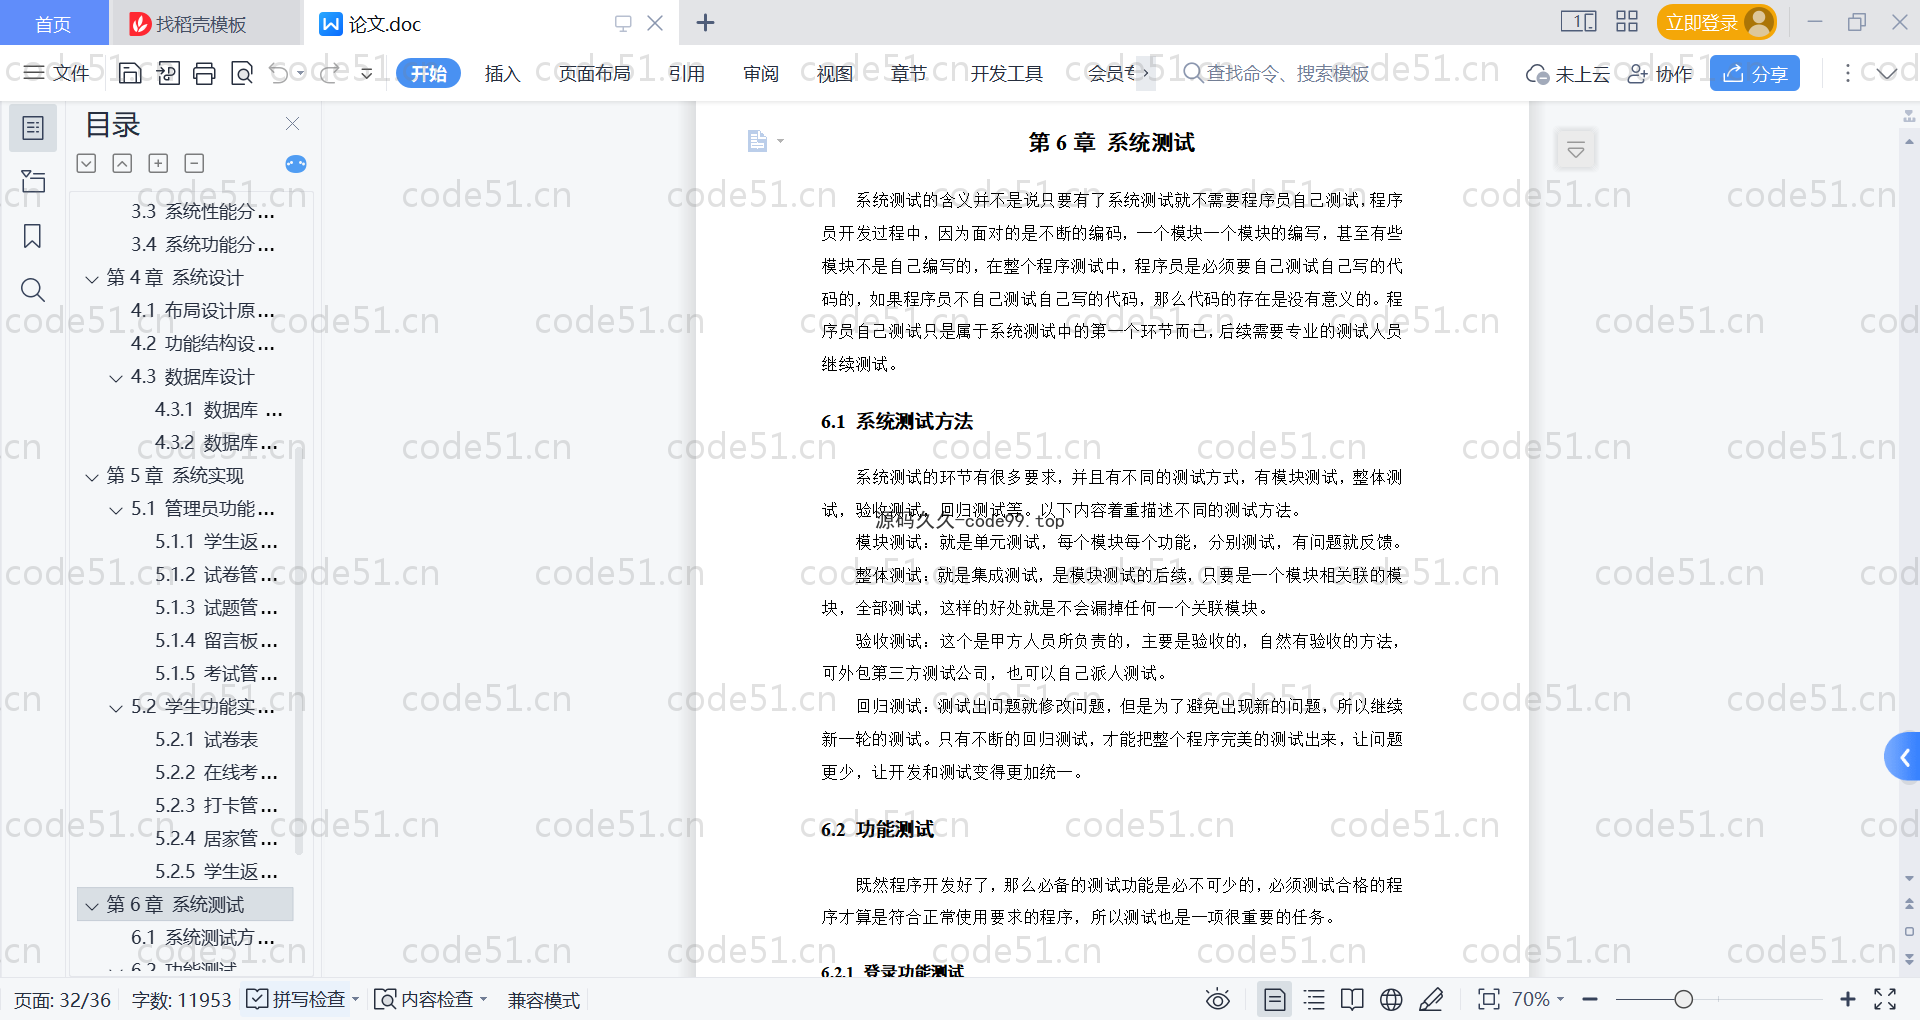Select the 开始 ribbon tab
Screen dimensions: 1920x1020
428,73
